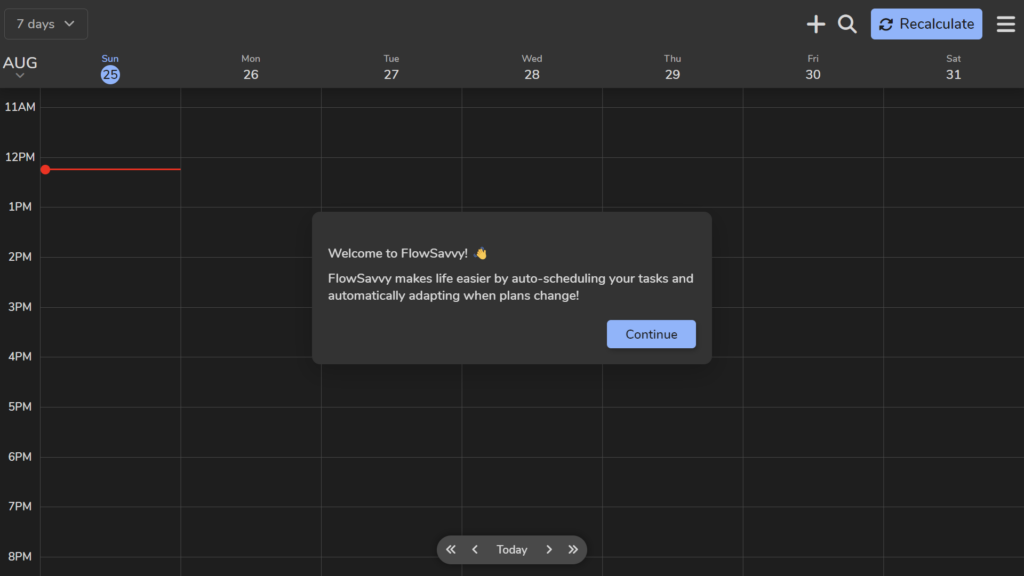
Task: Expand the AUG month picker
Action: [20, 67]
